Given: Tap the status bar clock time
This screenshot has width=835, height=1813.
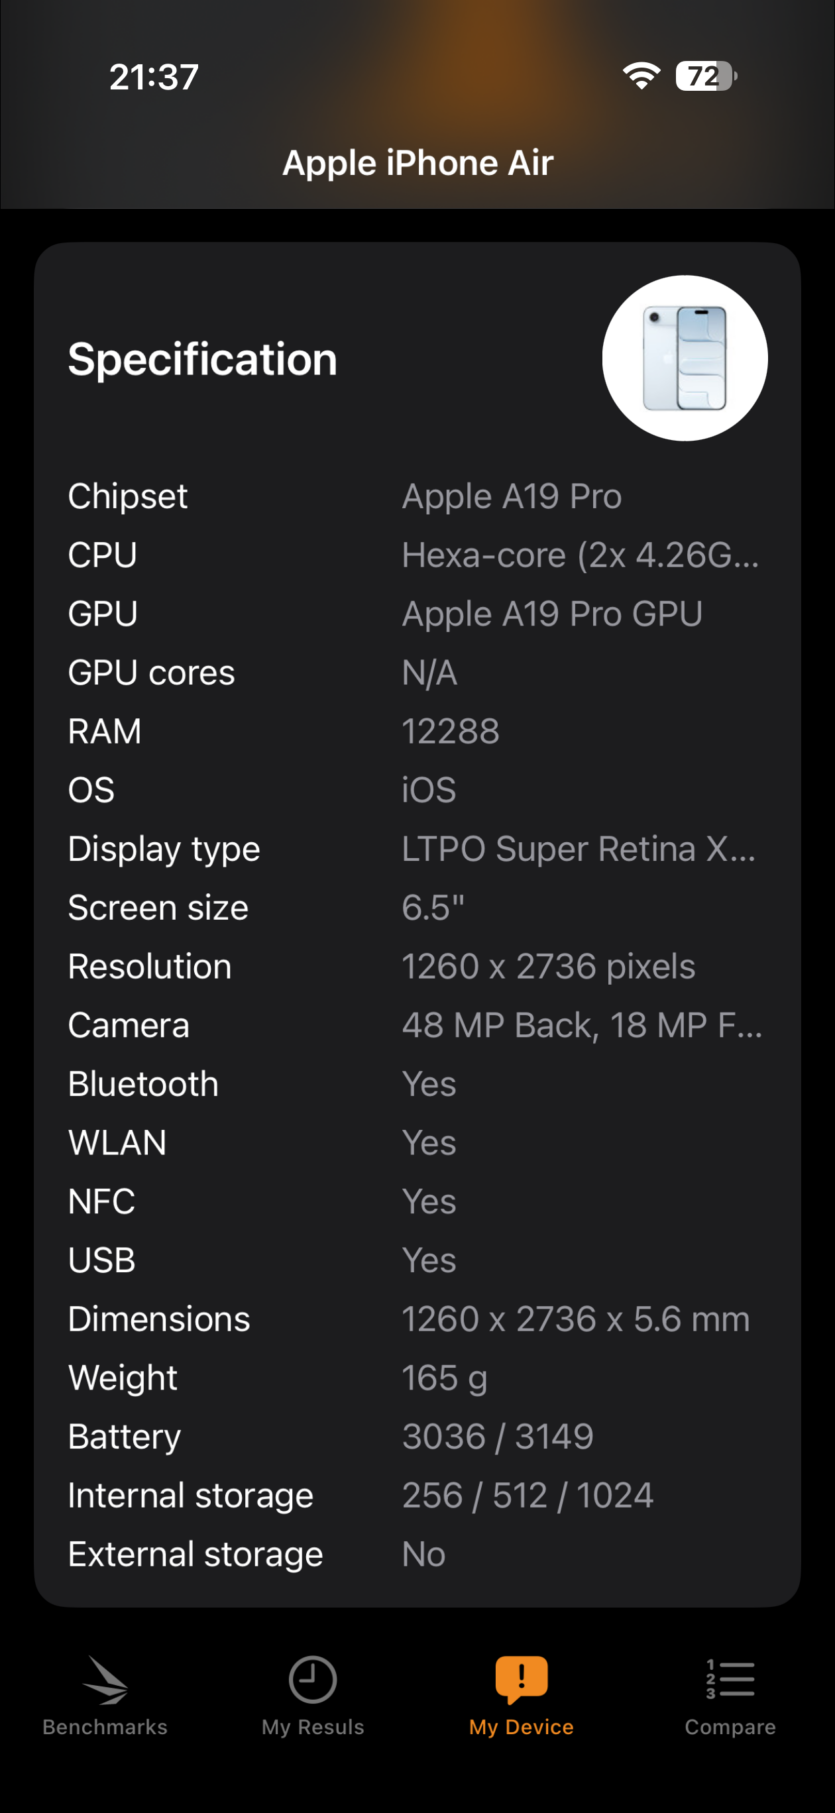Looking at the screenshot, I should coord(154,77).
